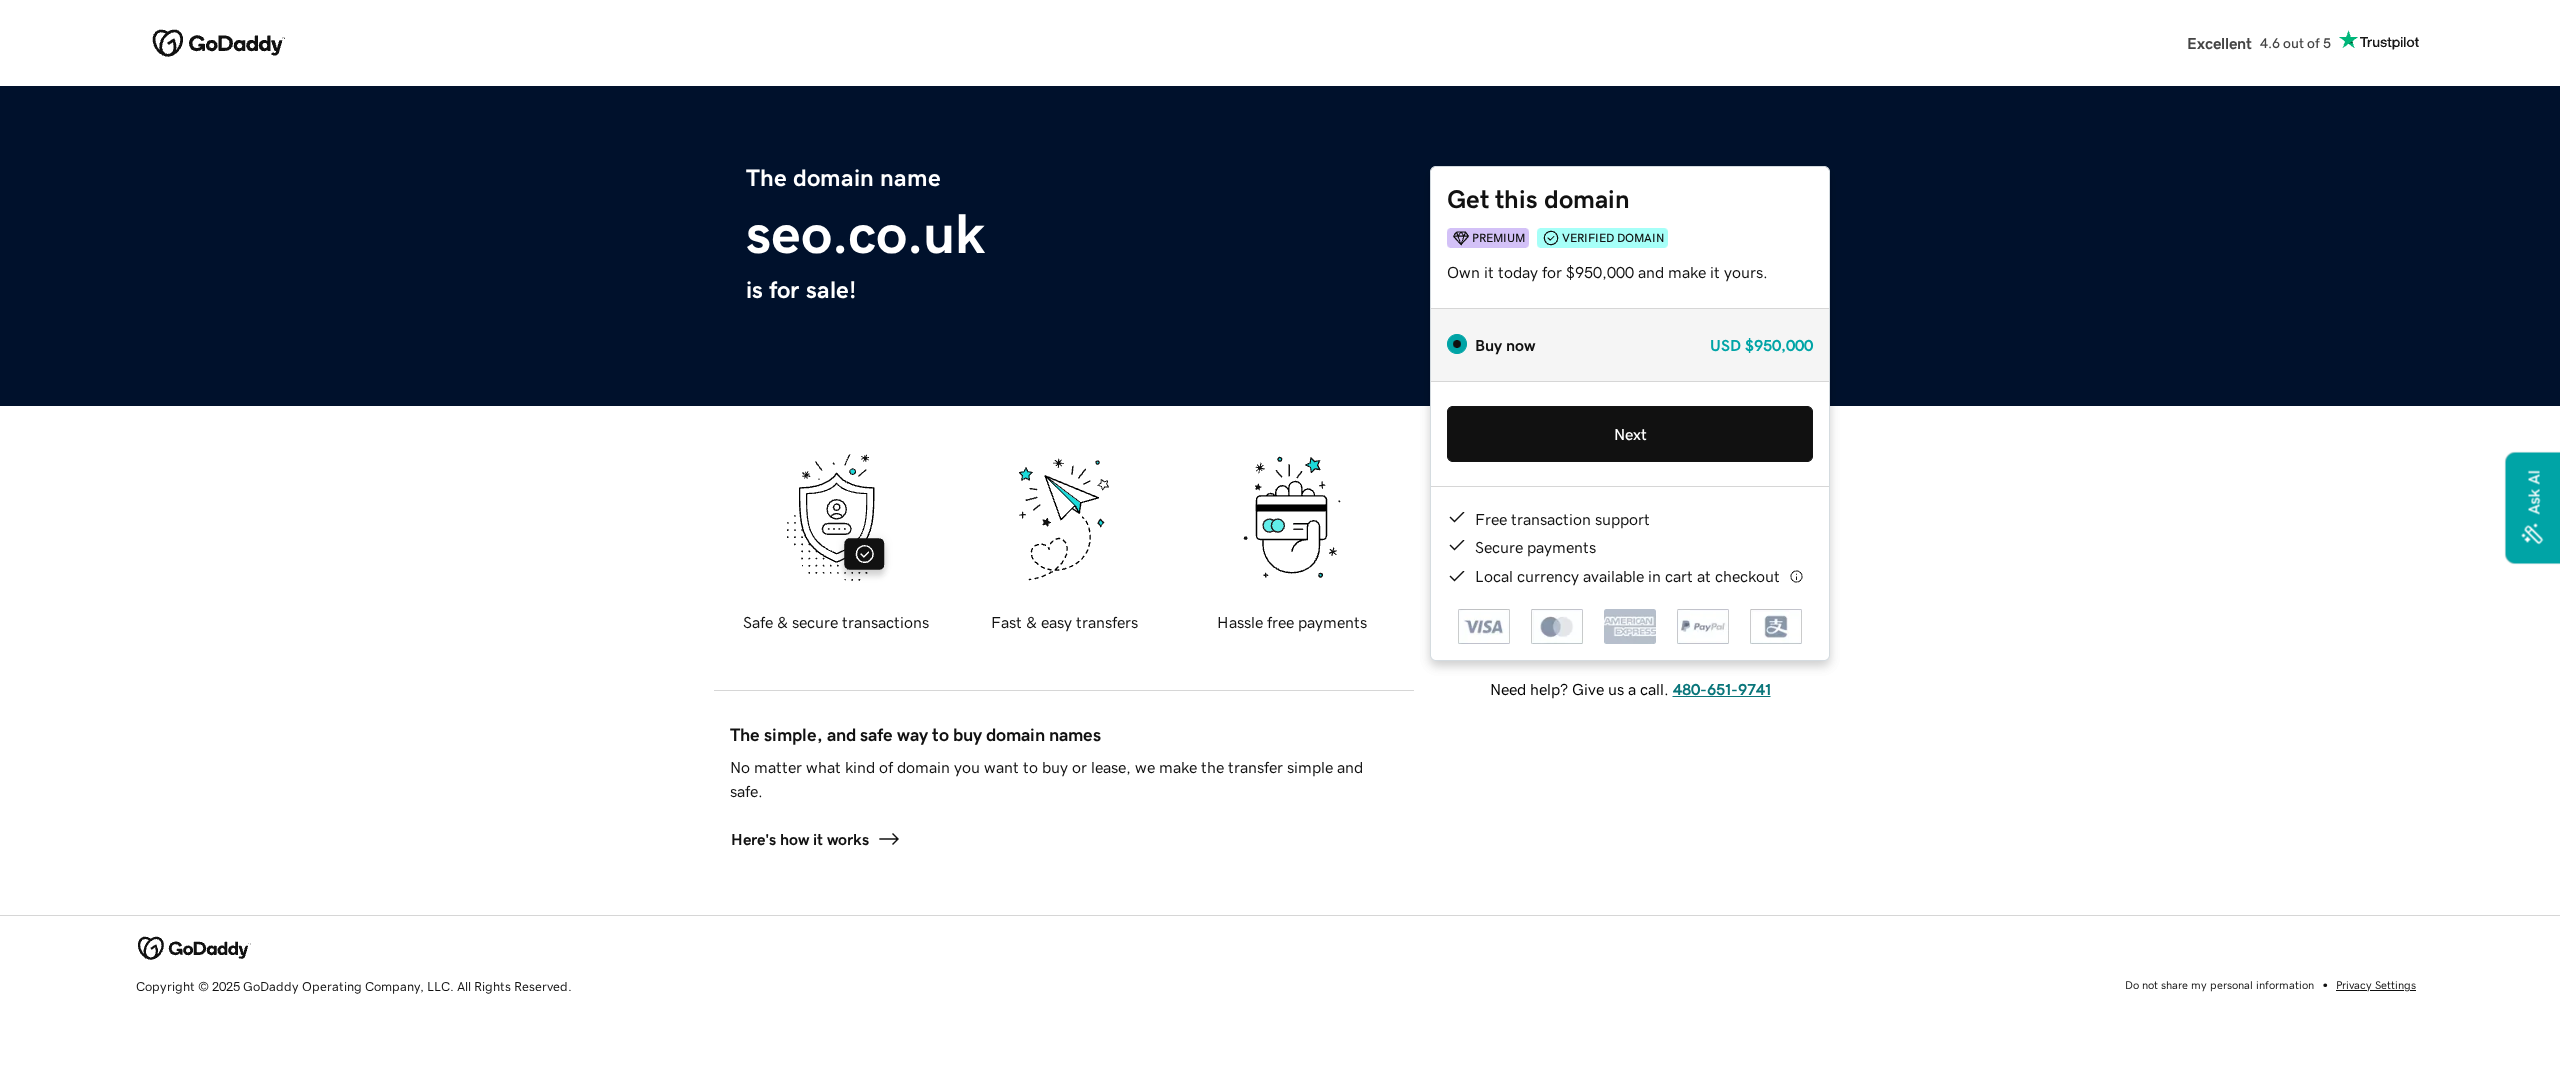Open Privacy Settings

click(2375, 985)
